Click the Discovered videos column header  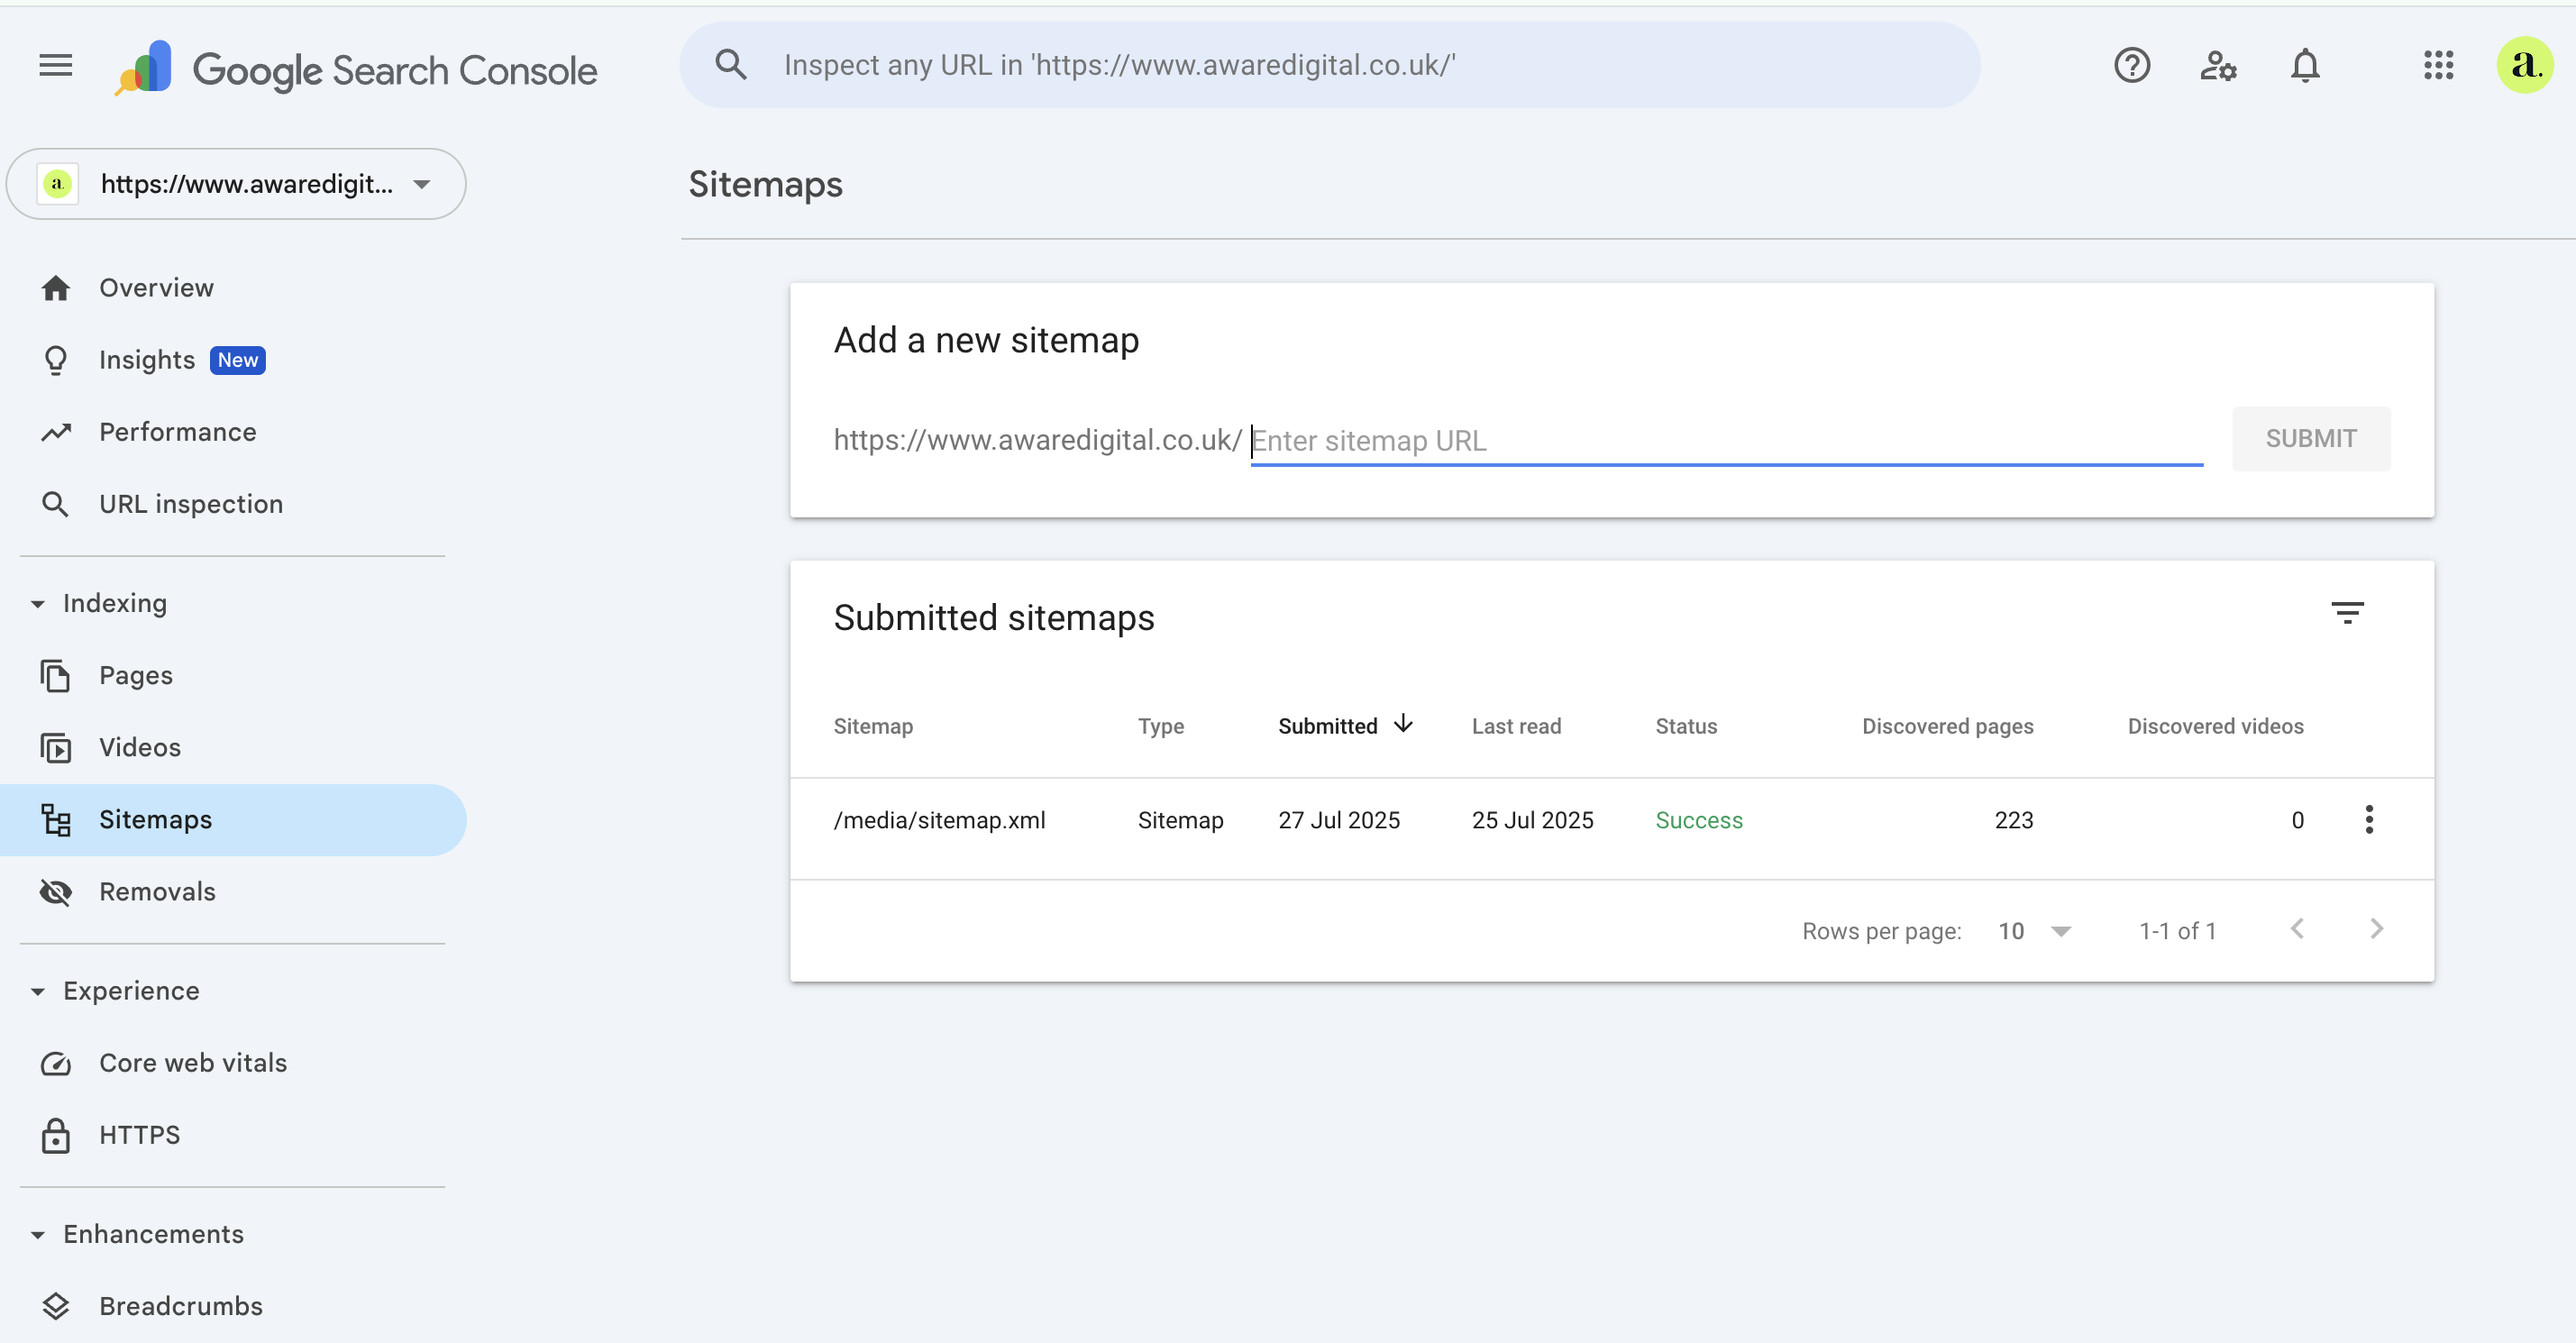click(x=2215, y=727)
